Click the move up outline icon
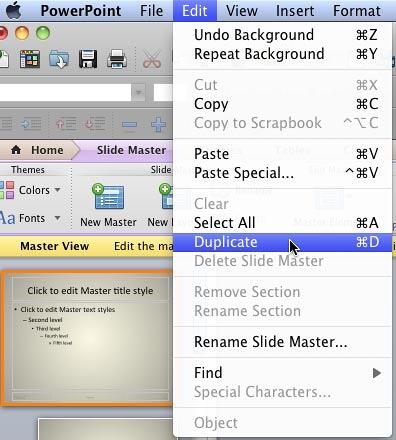This screenshot has height=440, width=396. pos(66,124)
